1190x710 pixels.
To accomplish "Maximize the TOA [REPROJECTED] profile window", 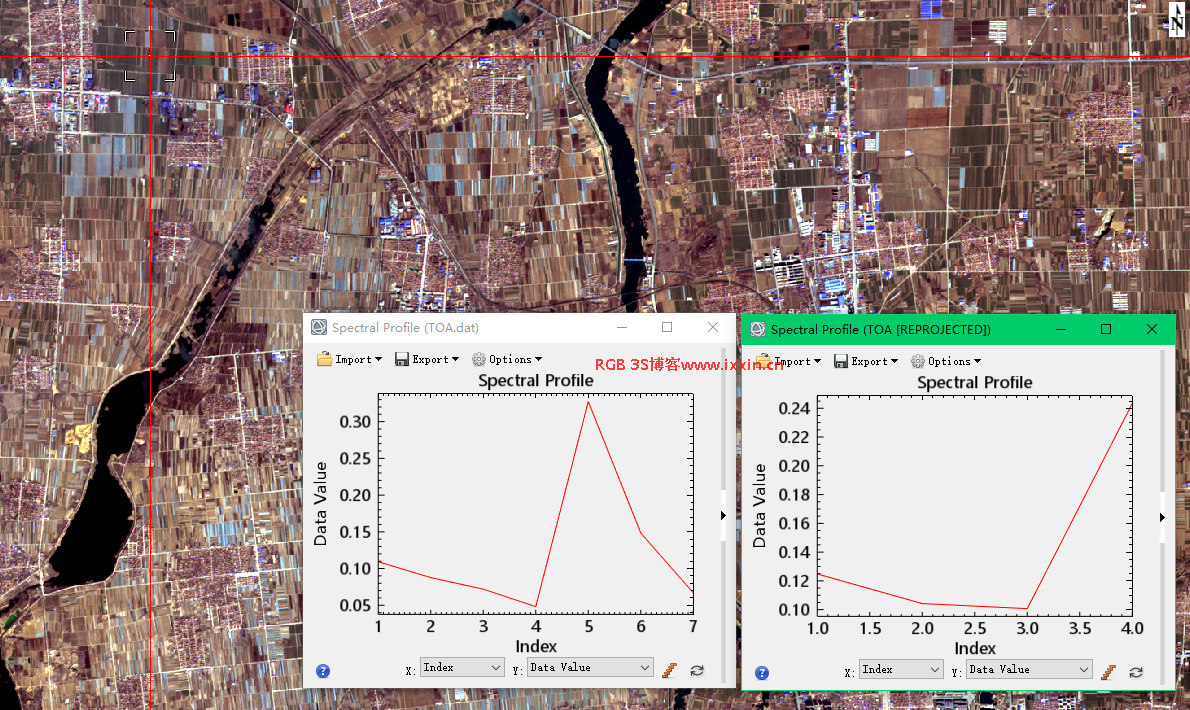I will click(1106, 329).
